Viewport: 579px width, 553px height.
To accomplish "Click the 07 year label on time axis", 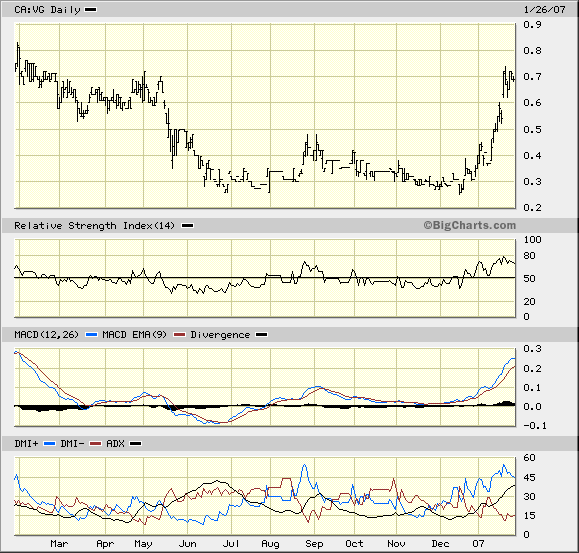I will coord(478,544).
